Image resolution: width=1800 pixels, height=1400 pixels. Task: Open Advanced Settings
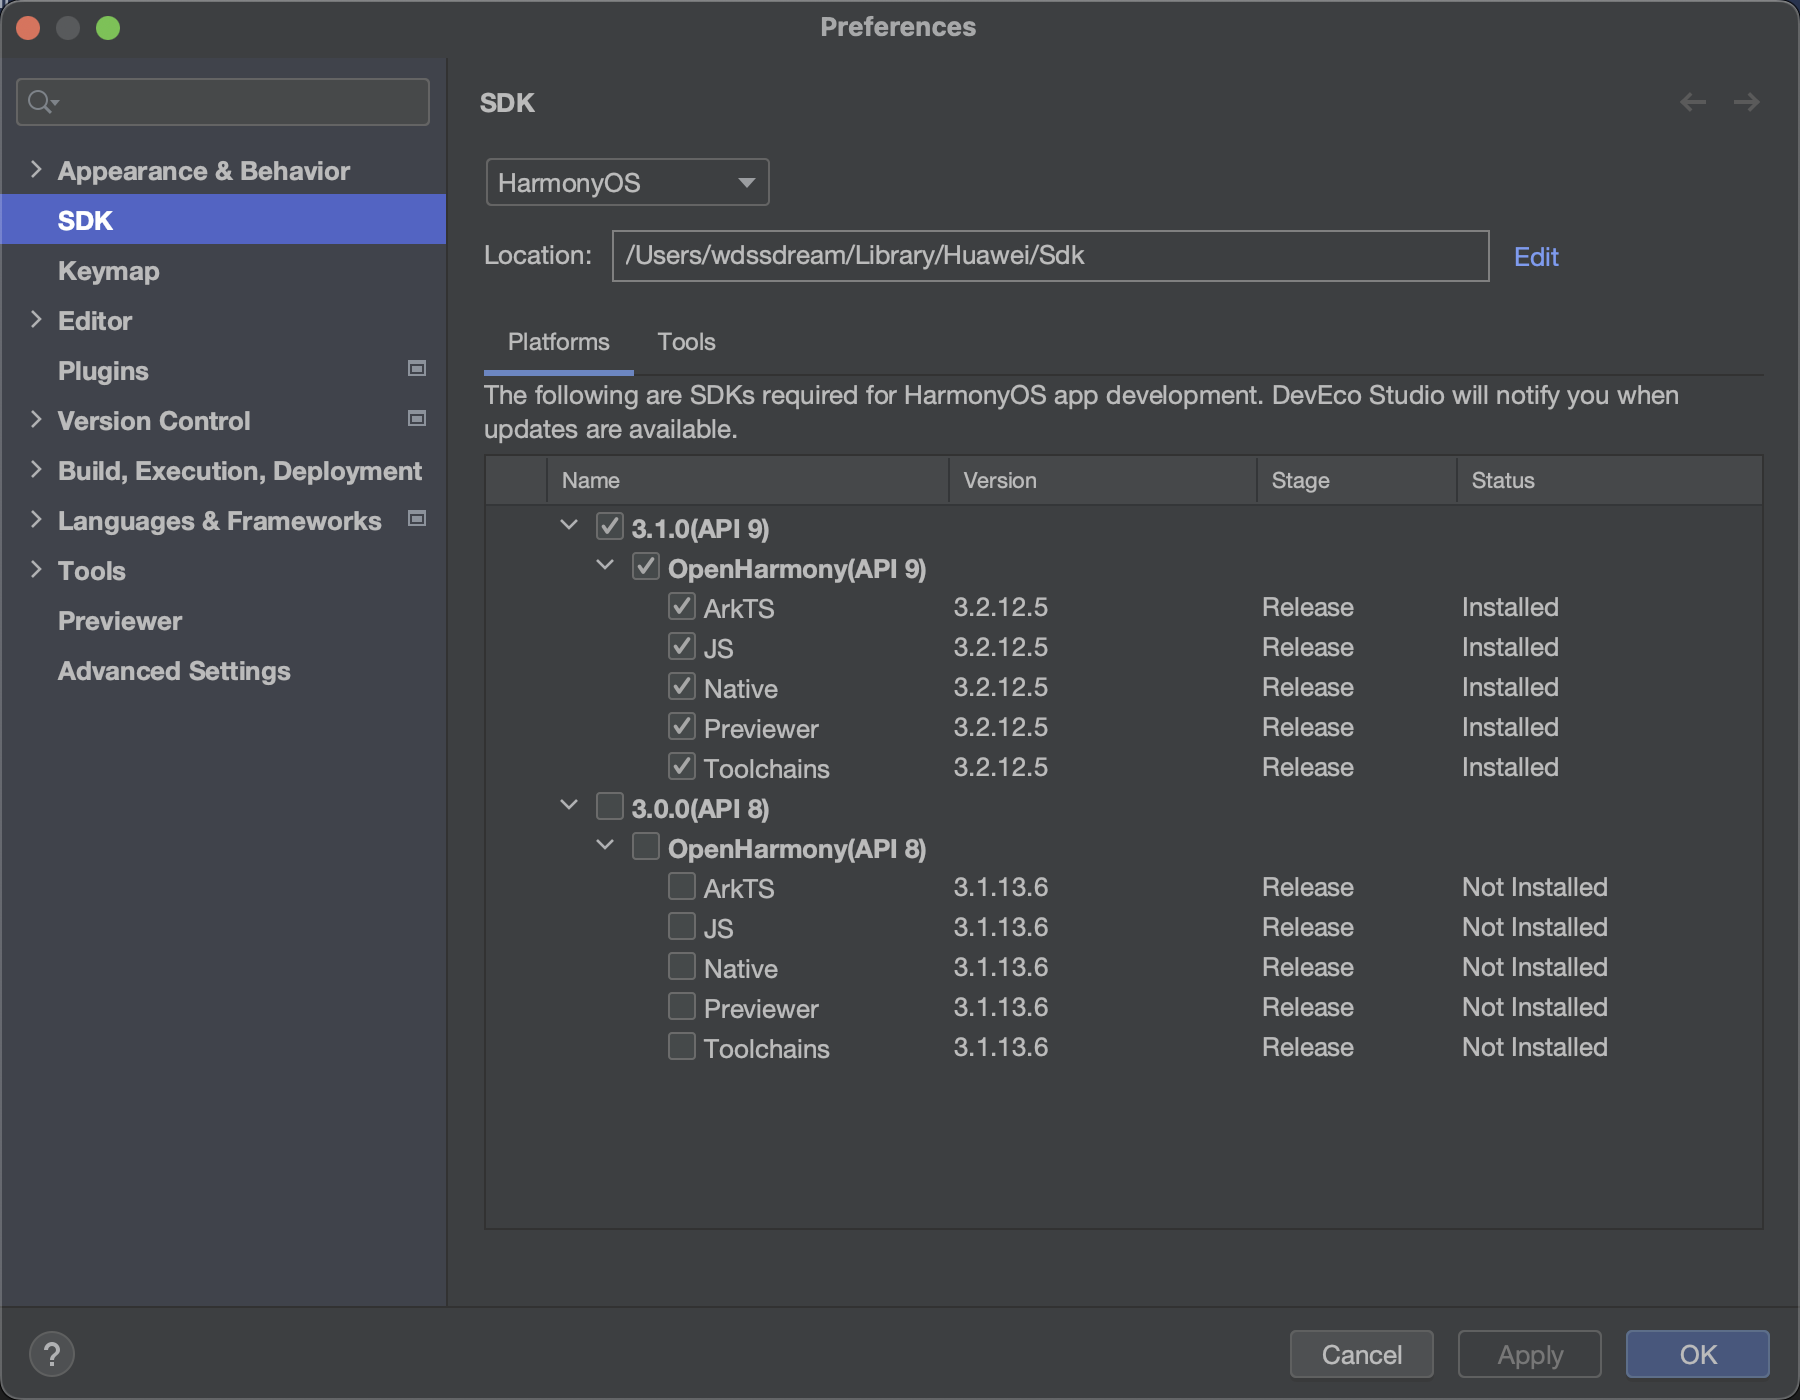pyautogui.click(x=174, y=671)
